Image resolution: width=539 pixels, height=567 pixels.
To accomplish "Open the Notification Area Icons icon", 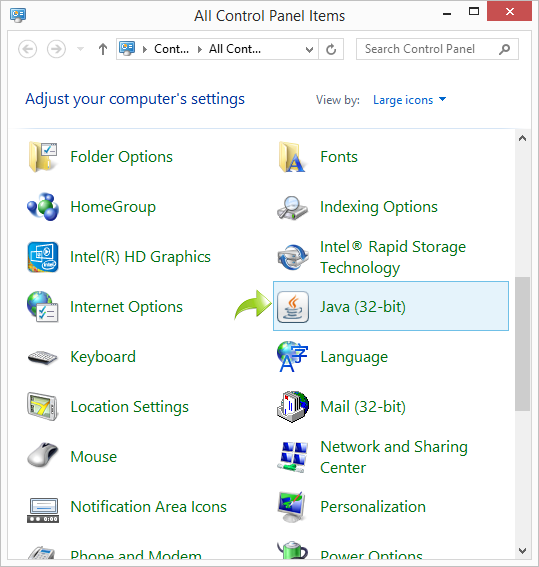I will (x=43, y=510).
